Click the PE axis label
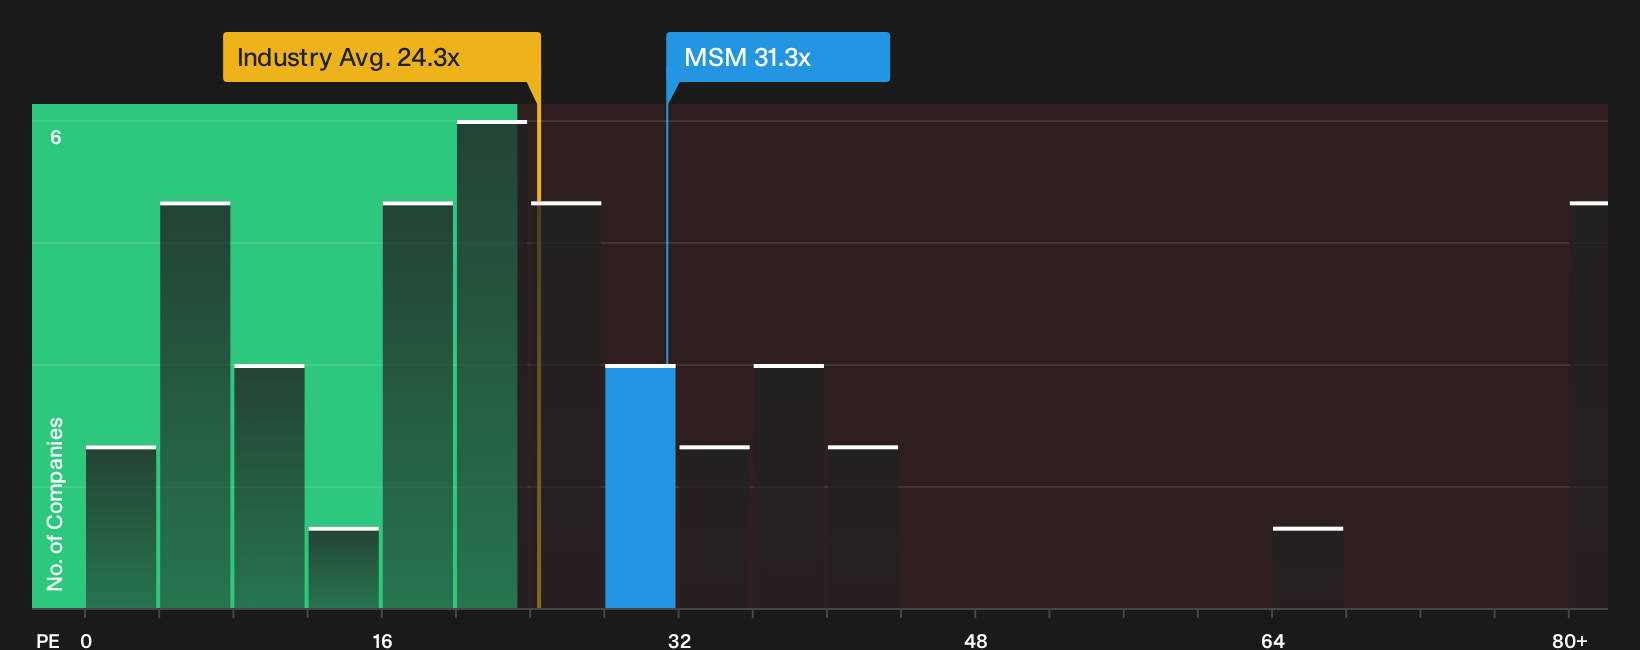Screen dimensions: 1640x650 pos(48,640)
